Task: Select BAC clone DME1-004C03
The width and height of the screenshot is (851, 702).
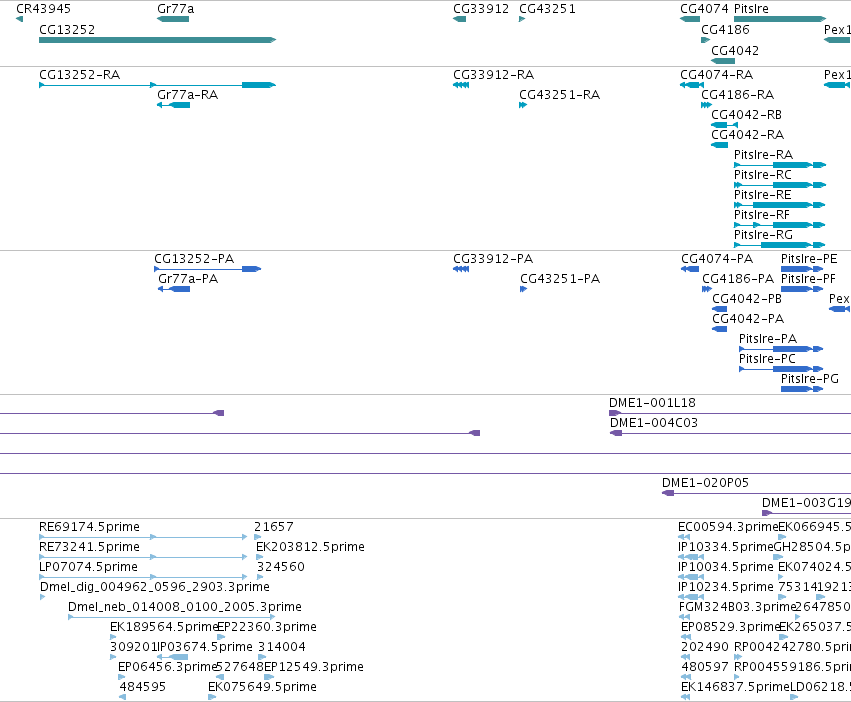Action: [x=731, y=433]
